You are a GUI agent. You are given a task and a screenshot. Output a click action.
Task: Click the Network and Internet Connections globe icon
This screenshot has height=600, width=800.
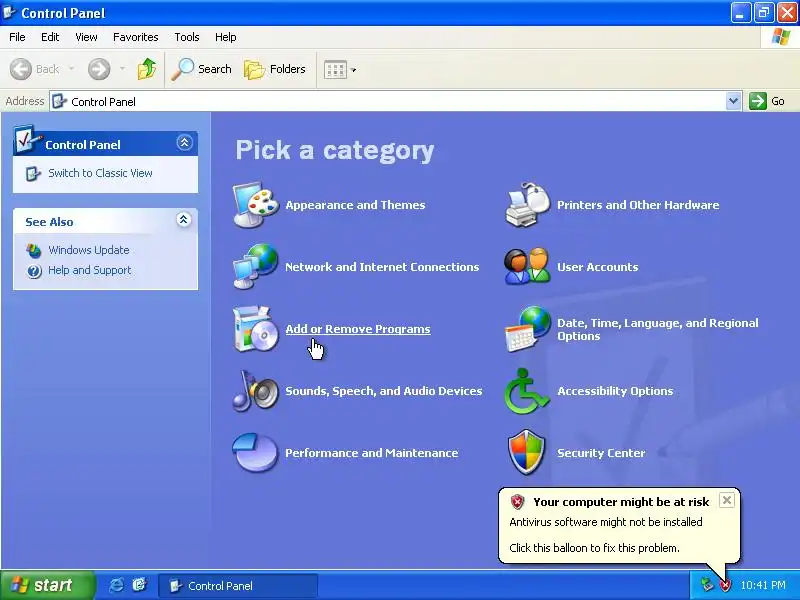click(256, 266)
